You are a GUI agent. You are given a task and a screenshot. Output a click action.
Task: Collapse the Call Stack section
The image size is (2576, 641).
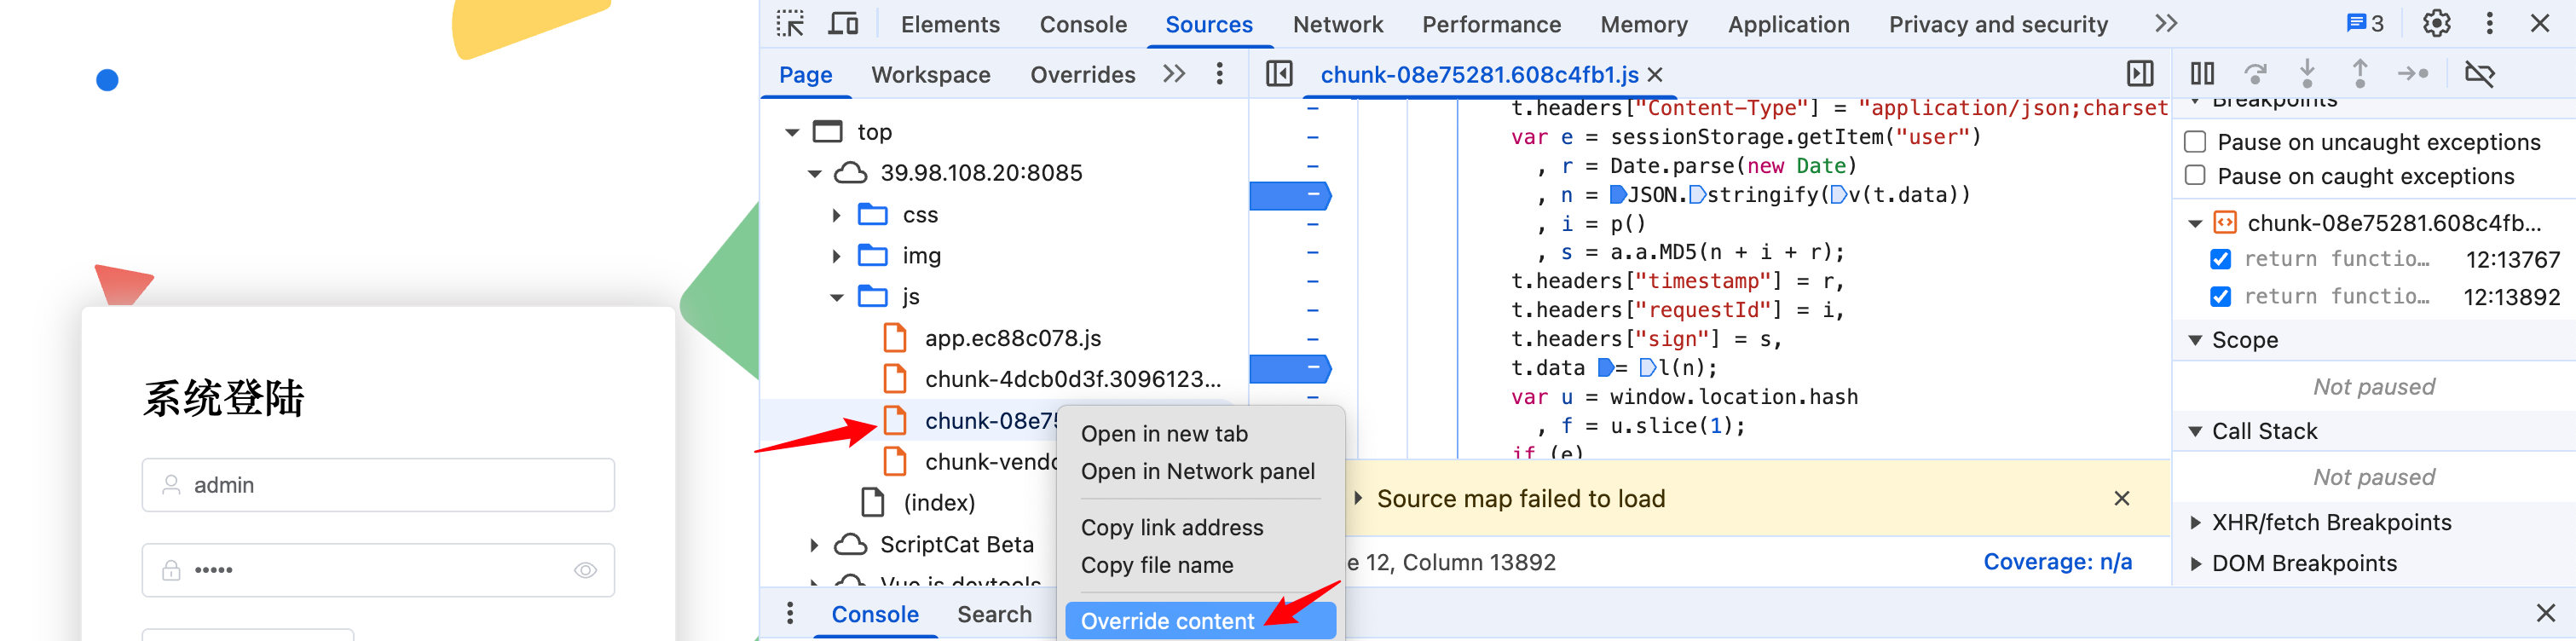pyautogui.click(x=2195, y=431)
